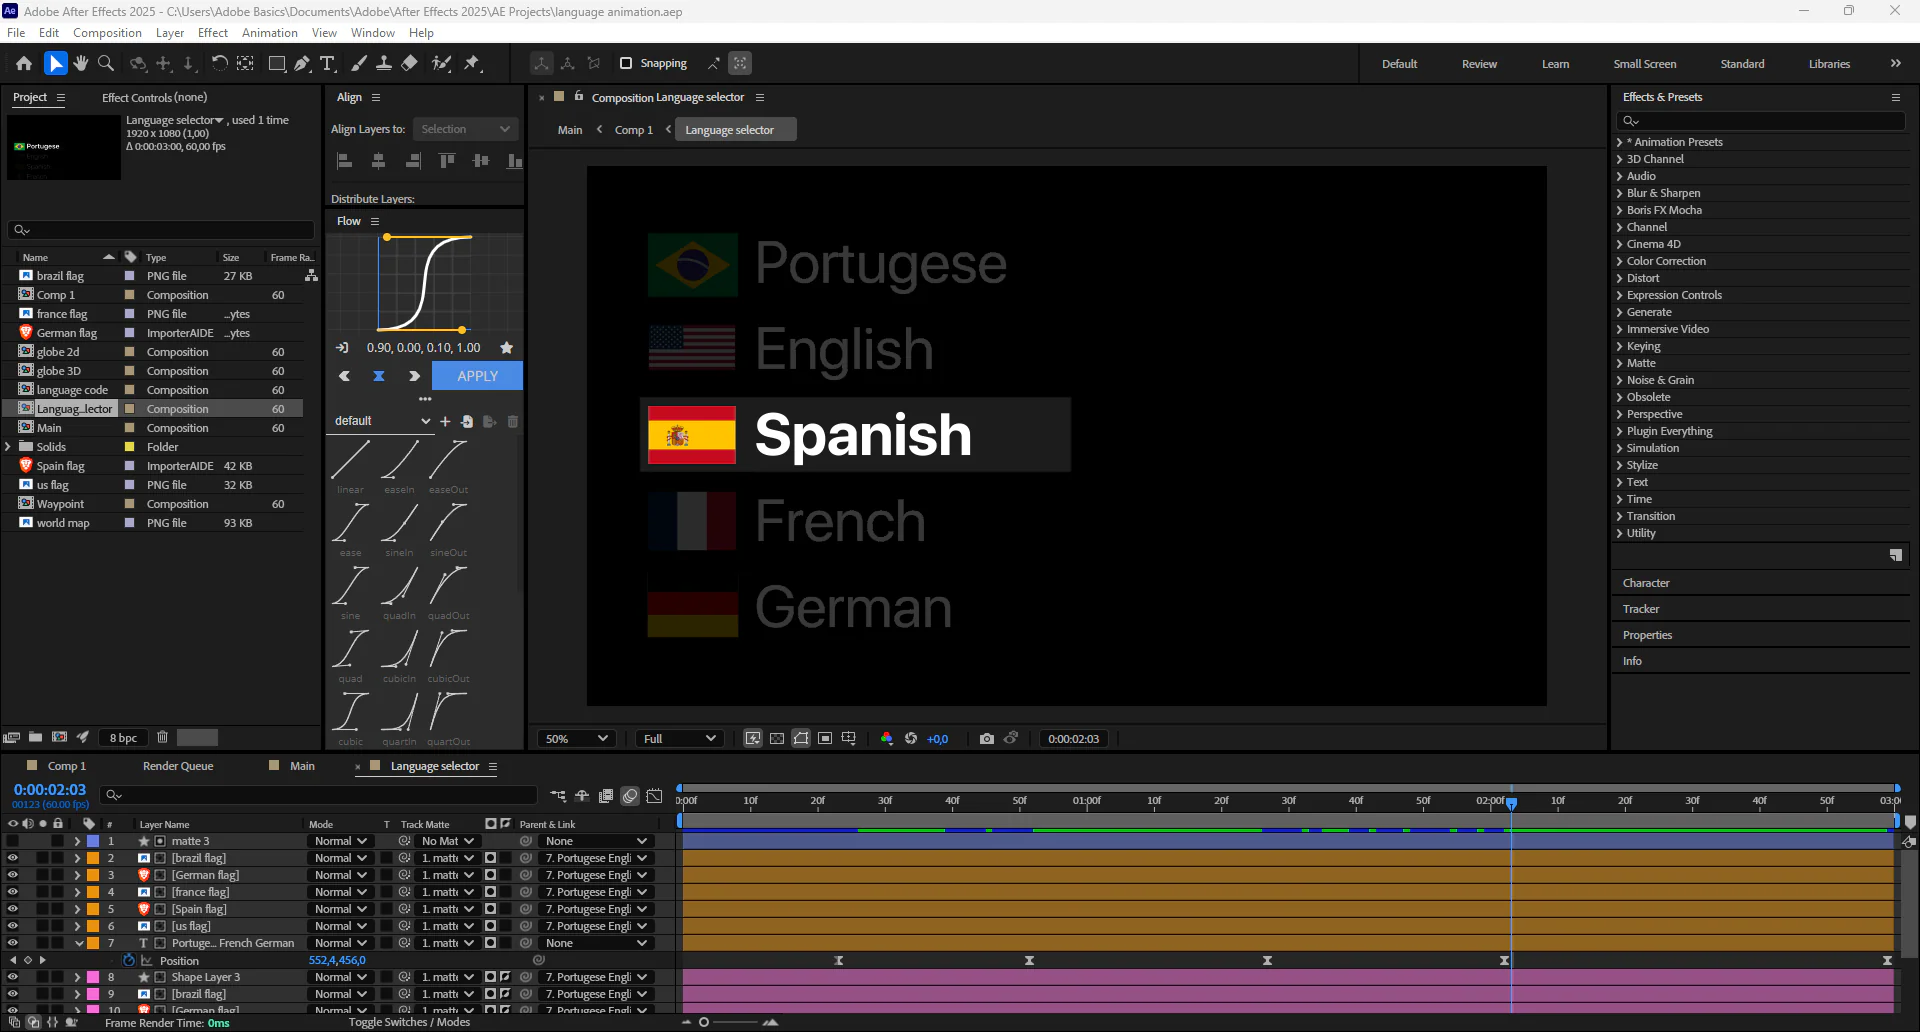Hide the [brazil flag] layer 2

[x=12, y=858]
